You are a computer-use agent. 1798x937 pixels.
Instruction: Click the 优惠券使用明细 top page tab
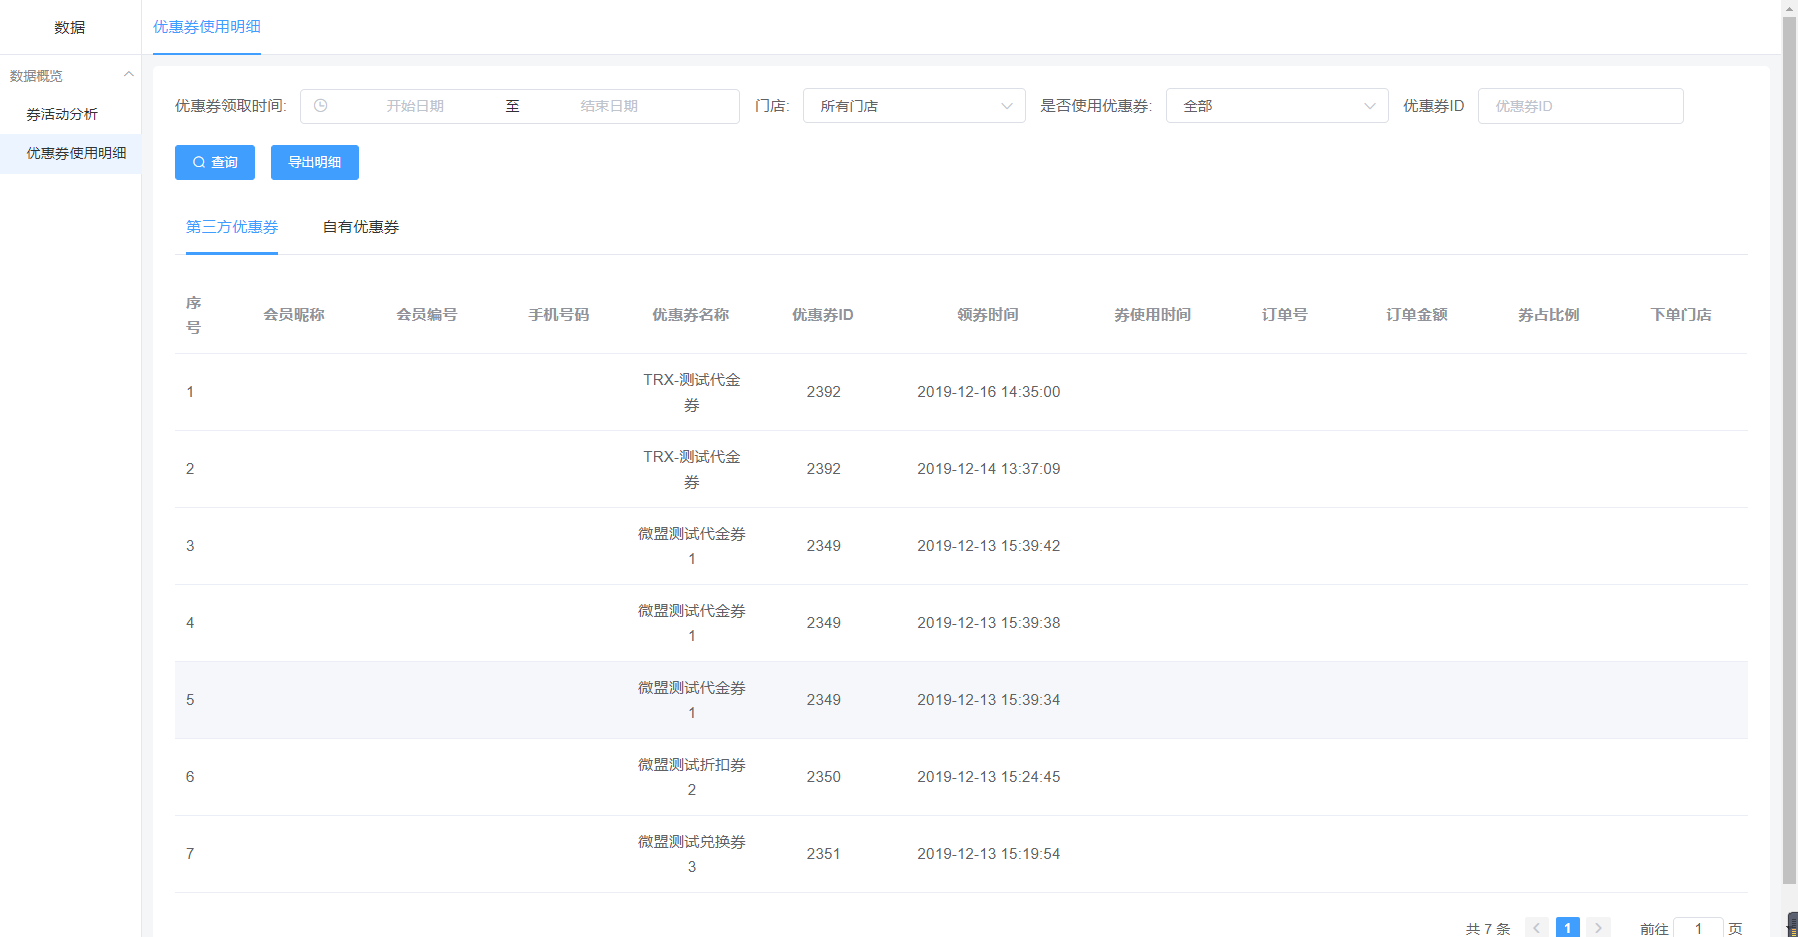coord(207,27)
